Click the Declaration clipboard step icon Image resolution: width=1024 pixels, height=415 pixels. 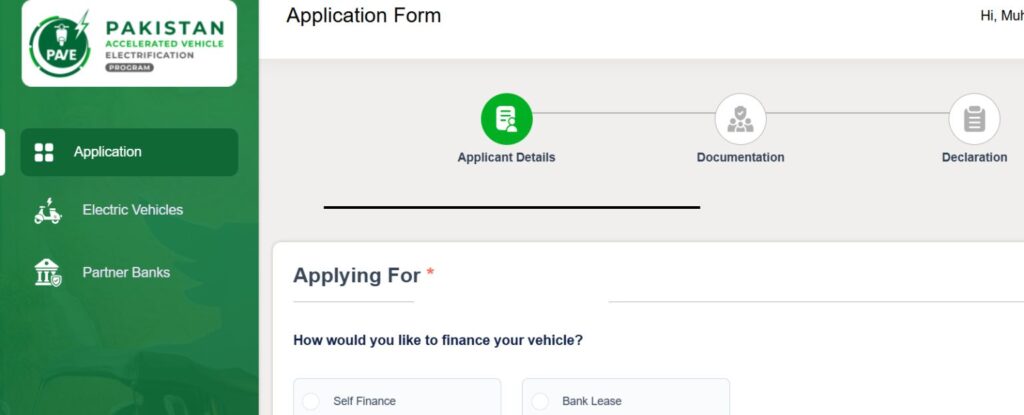click(974, 119)
